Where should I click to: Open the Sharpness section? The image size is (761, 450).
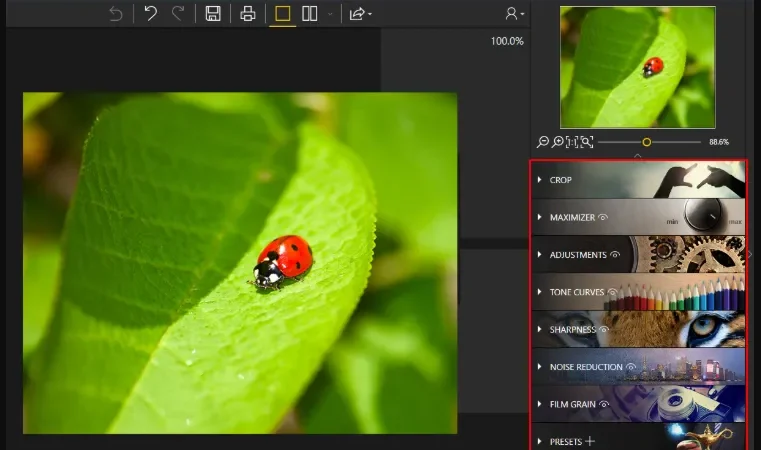639,329
